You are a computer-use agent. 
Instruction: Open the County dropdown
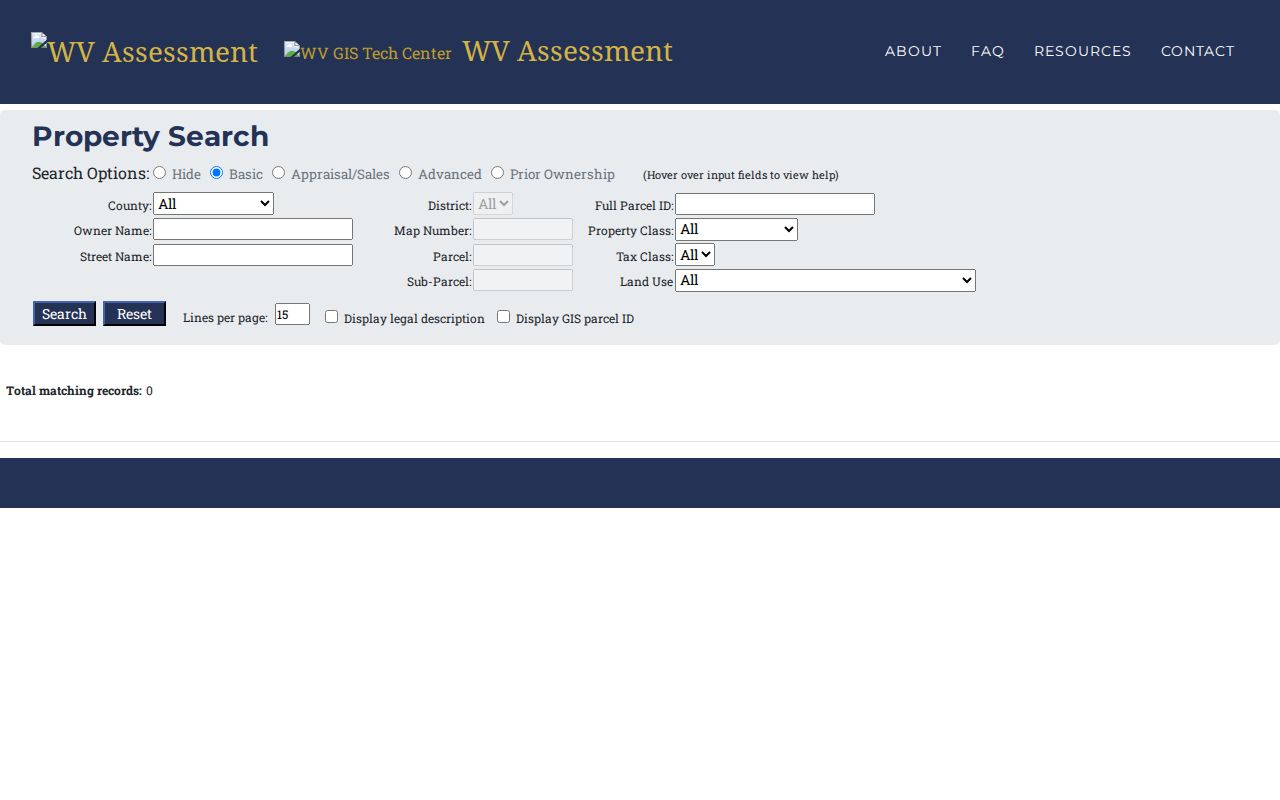coord(213,204)
